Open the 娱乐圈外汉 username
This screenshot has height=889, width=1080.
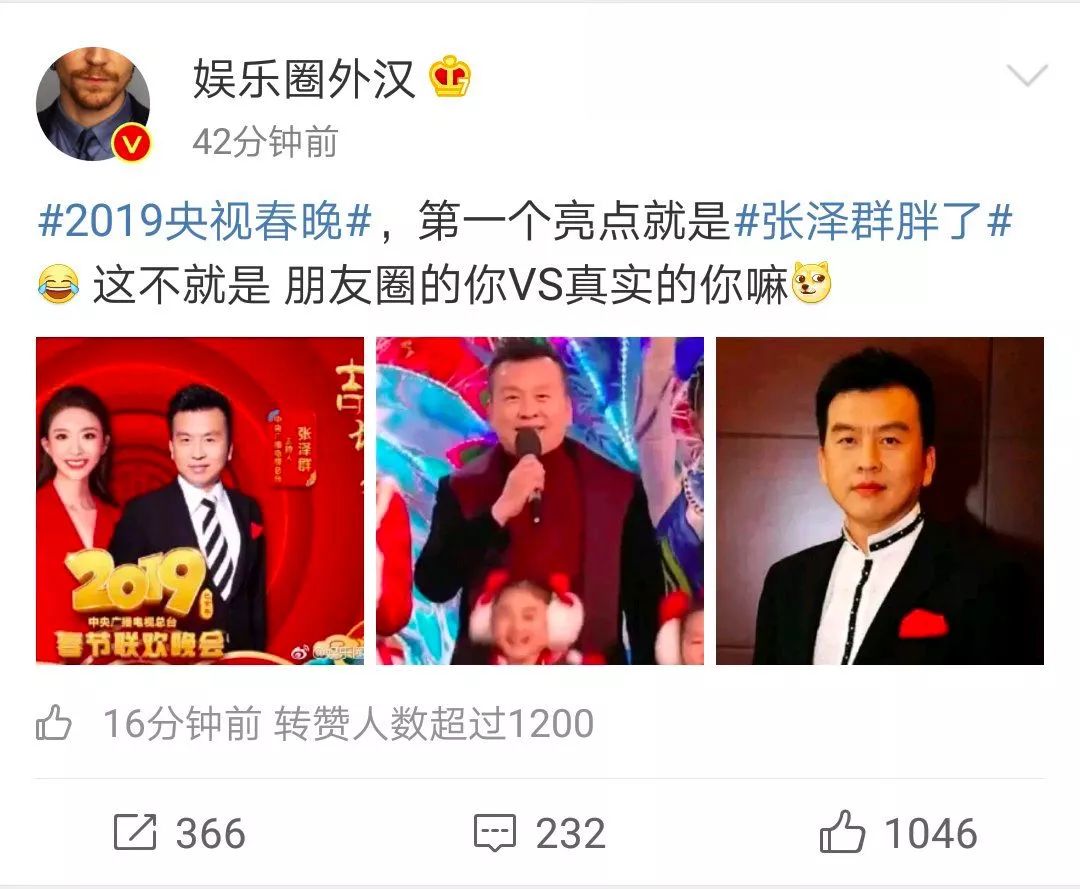tap(304, 78)
